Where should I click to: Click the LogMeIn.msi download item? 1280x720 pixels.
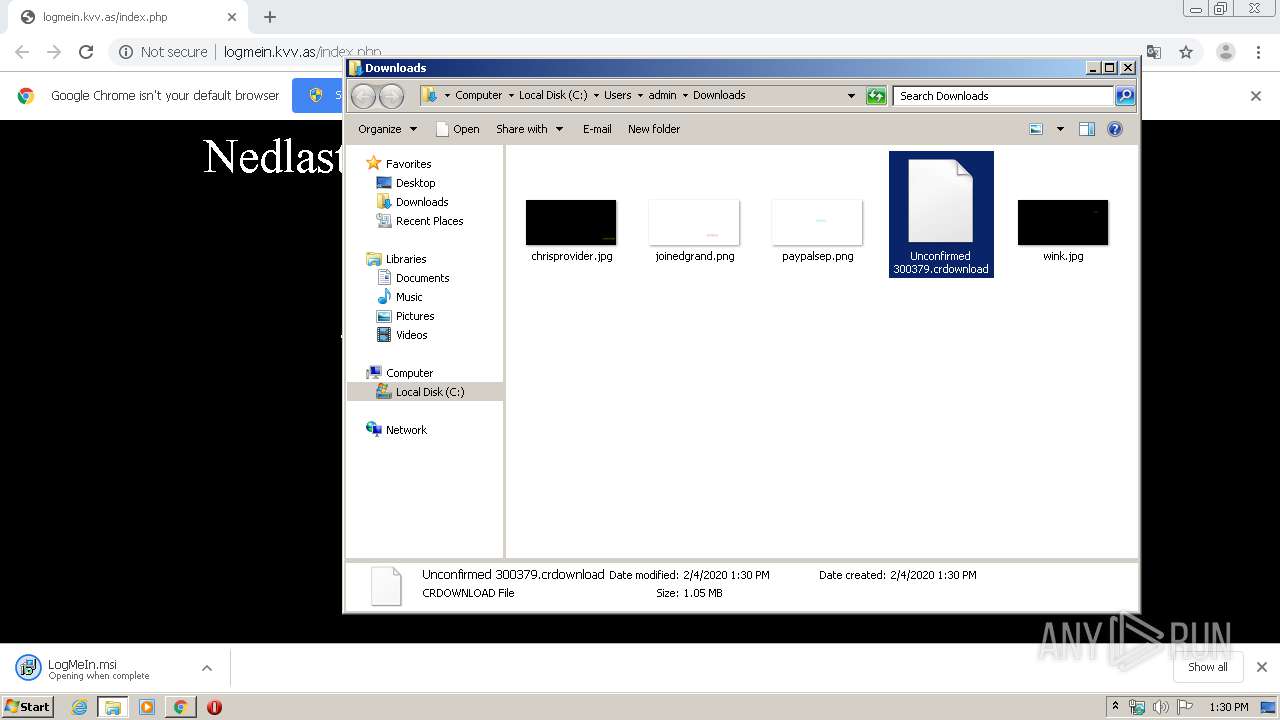100,668
